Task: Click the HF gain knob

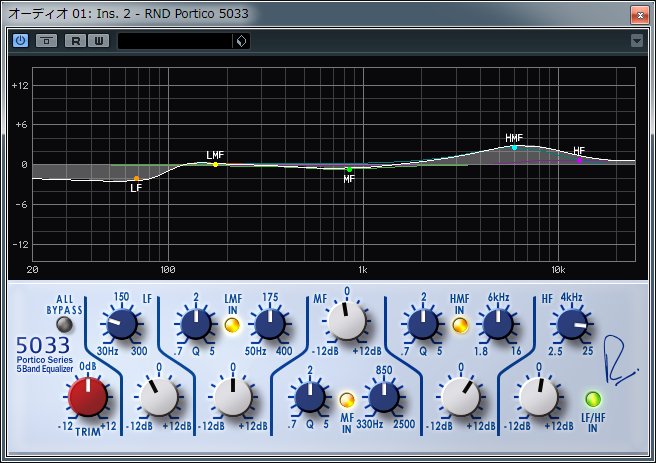Action: [538, 397]
